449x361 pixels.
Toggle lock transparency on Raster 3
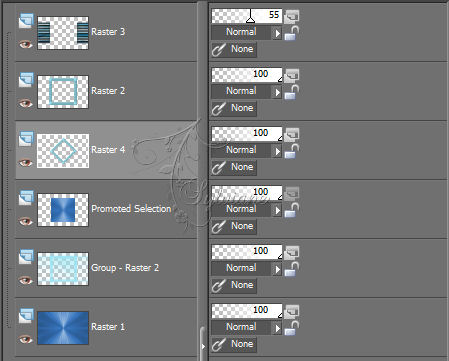click(292, 33)
